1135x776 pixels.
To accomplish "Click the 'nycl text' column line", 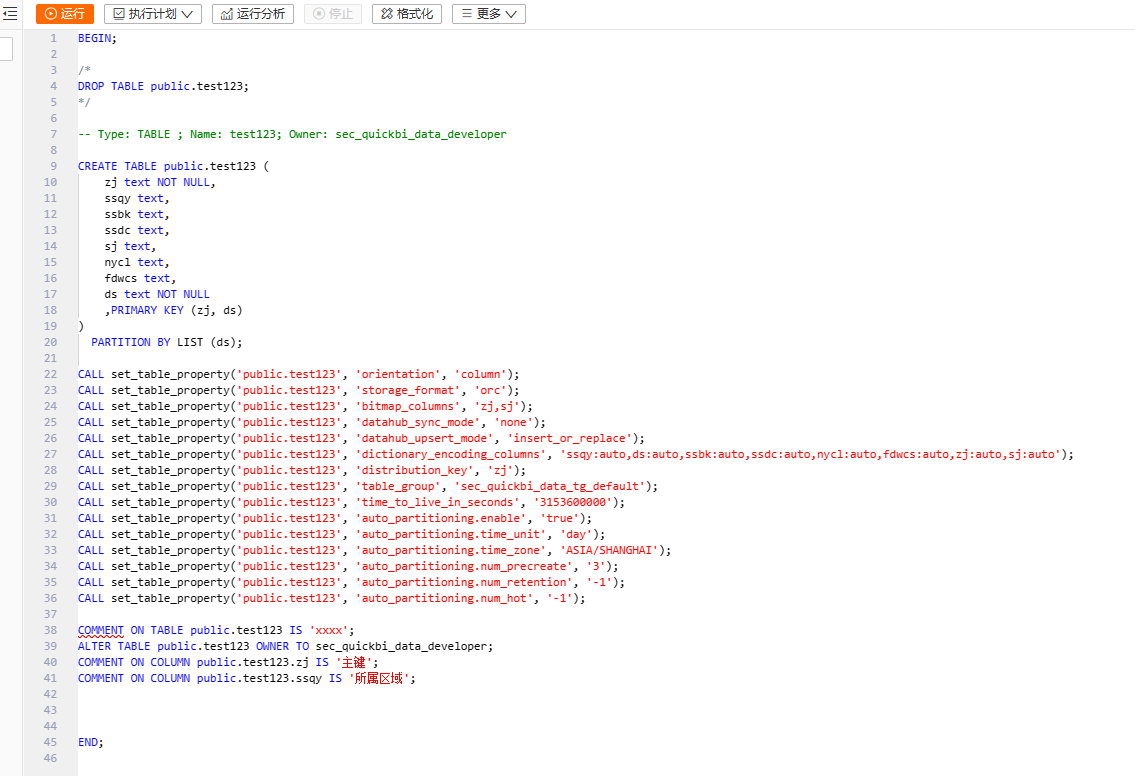I will tap(137, 262).
